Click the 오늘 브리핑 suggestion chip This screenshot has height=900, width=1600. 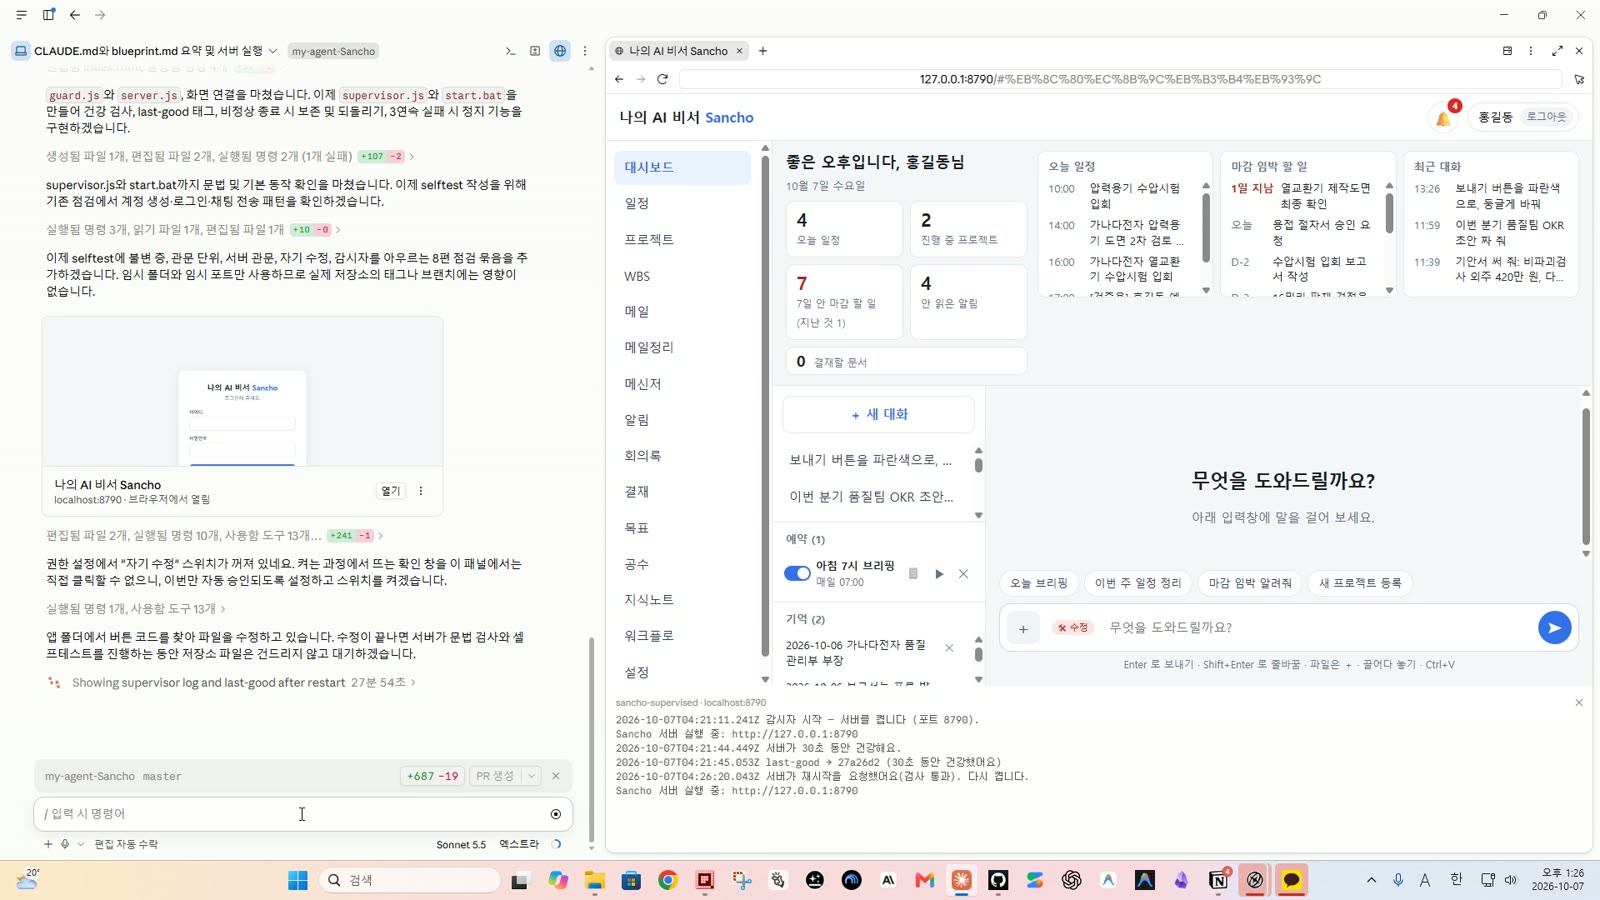1038,583
